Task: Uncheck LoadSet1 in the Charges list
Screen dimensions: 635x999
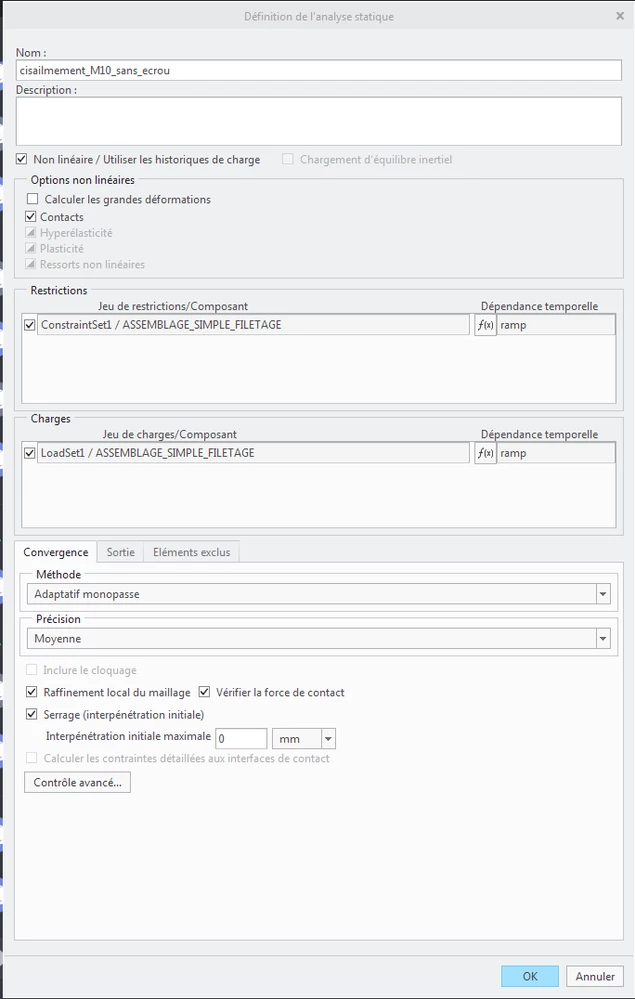Action: click(29, 452)
